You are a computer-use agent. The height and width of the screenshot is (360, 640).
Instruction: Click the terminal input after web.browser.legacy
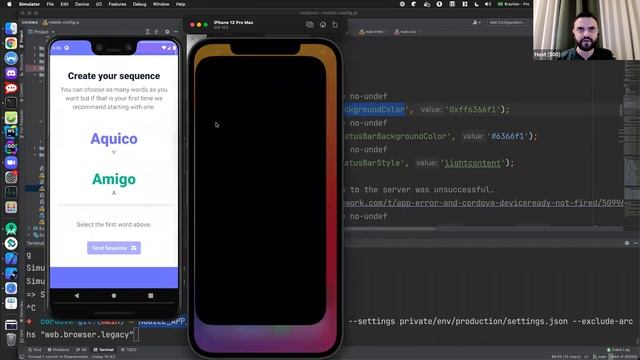tap(136, 335)
